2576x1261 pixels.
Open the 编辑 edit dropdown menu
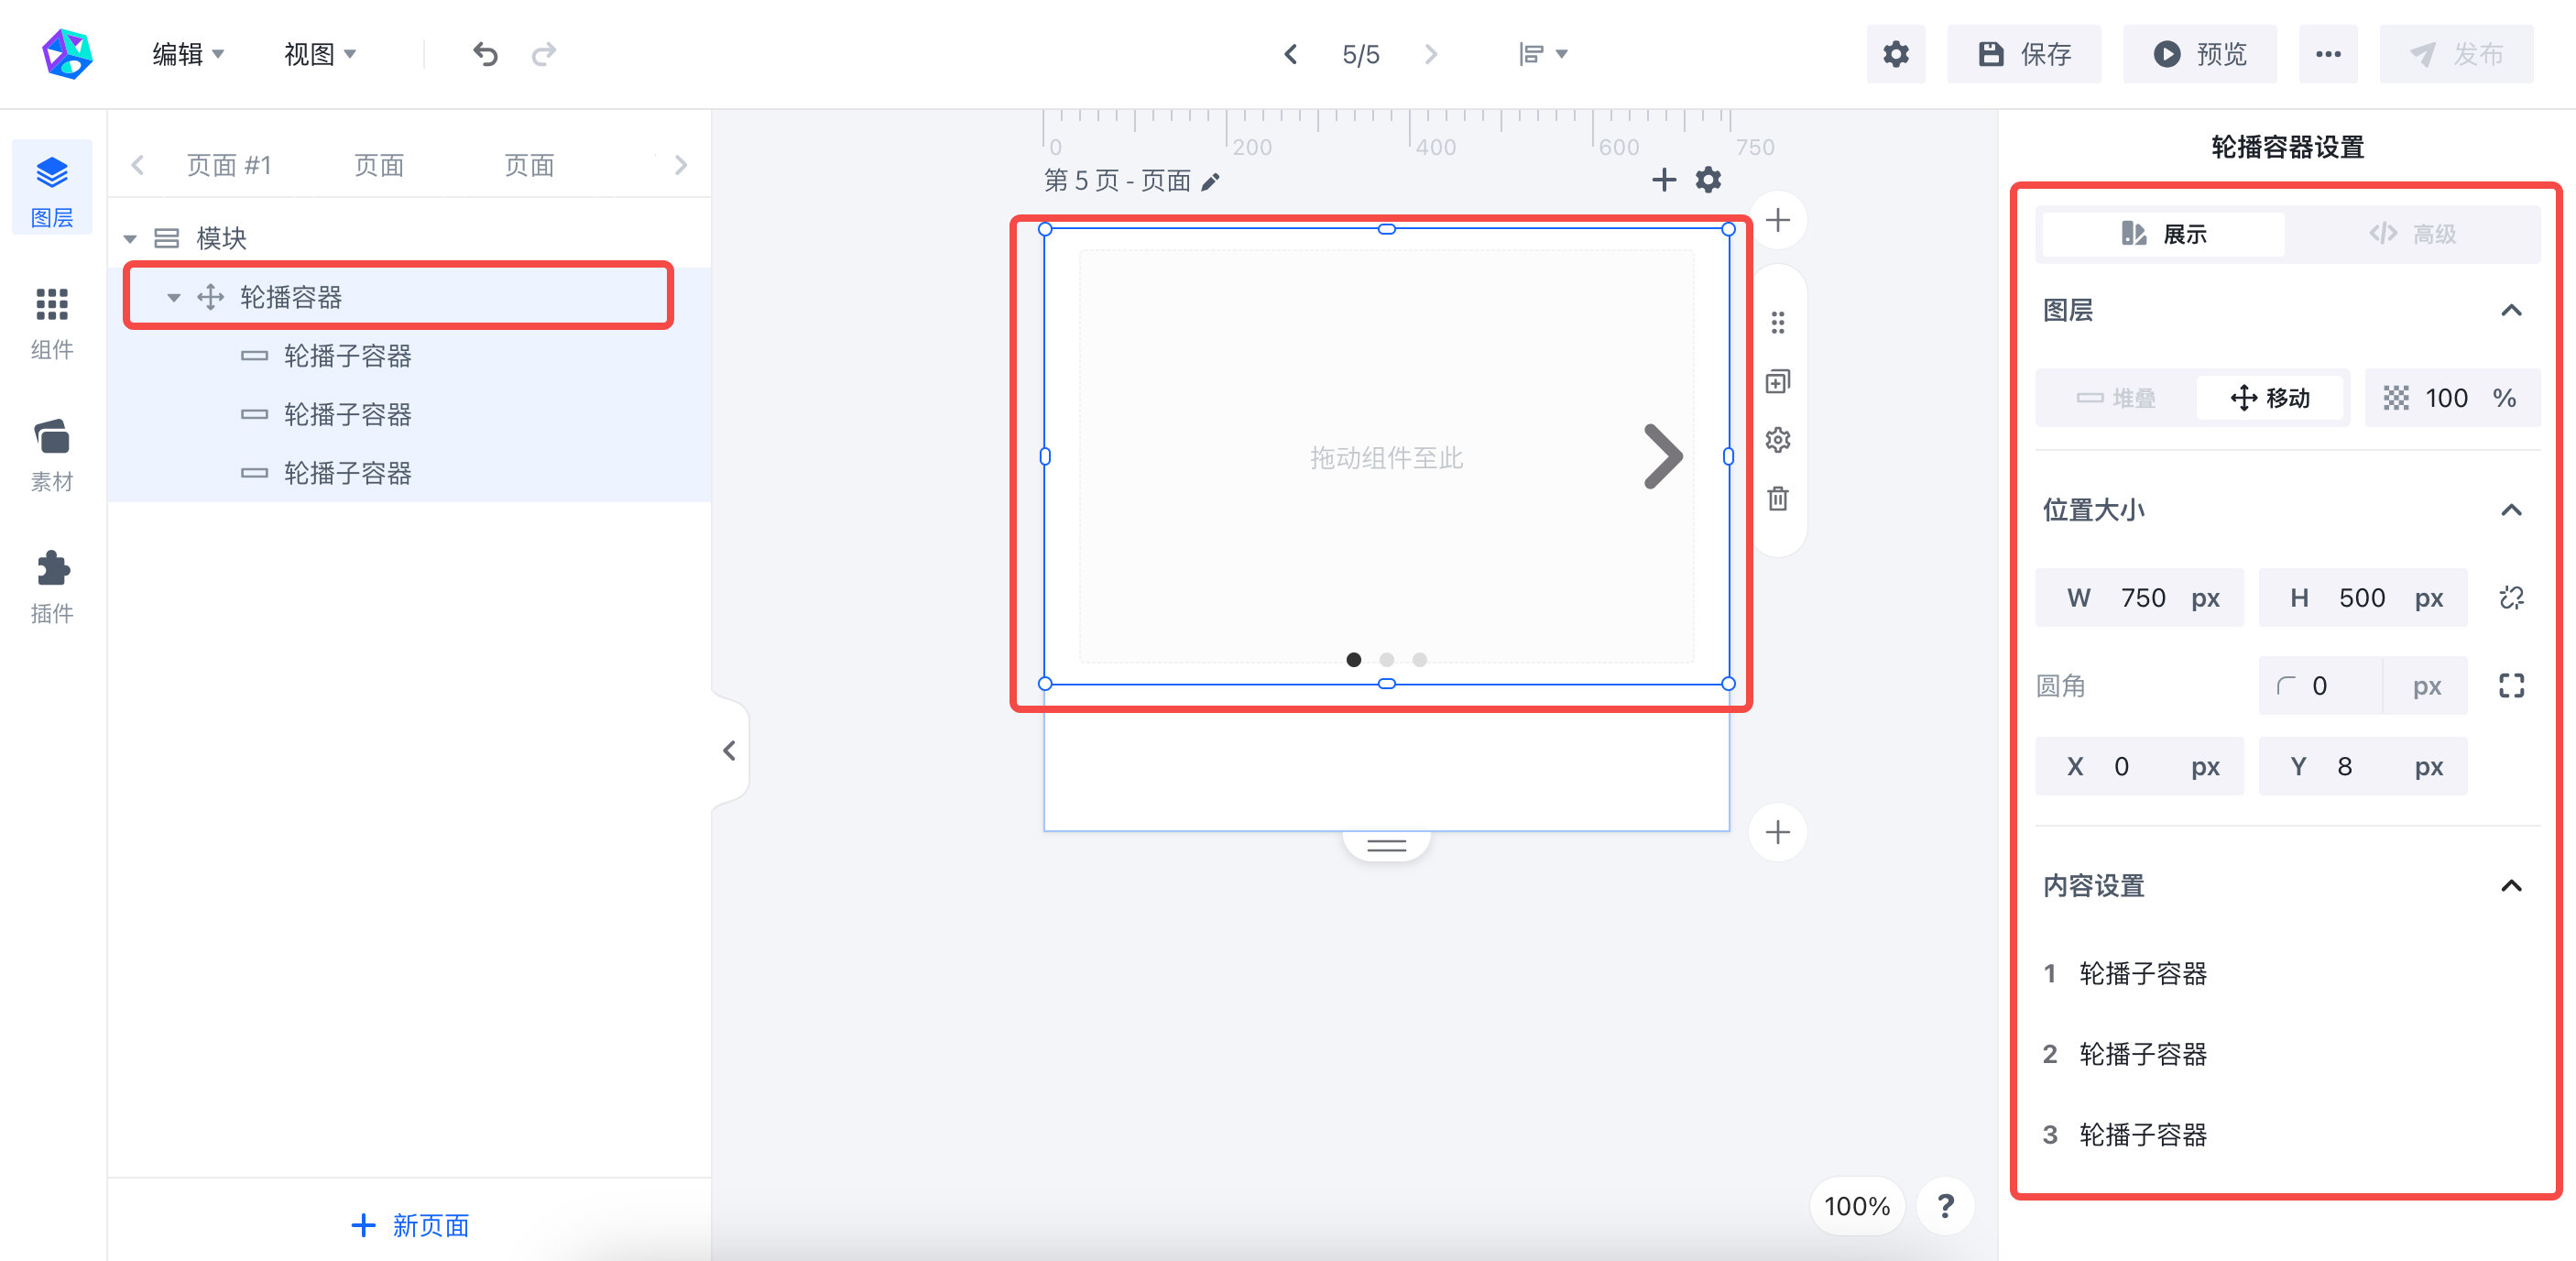coord(188,54)
